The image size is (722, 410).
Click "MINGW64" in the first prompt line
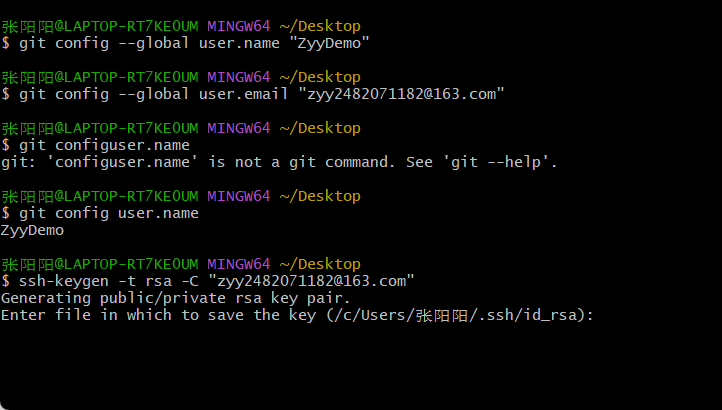coord(237,26)
